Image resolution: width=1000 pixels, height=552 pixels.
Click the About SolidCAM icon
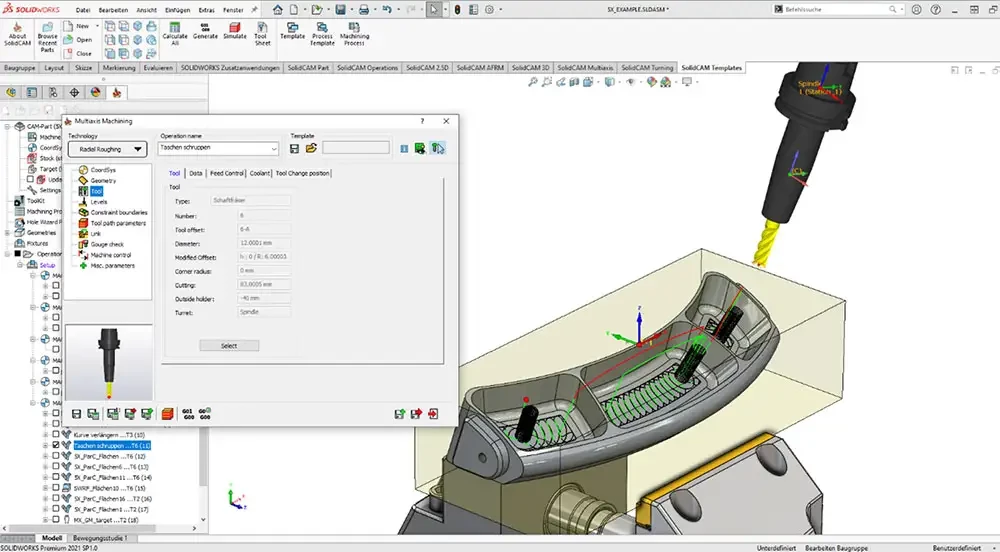pyautogui.click(x=17, y=35)
